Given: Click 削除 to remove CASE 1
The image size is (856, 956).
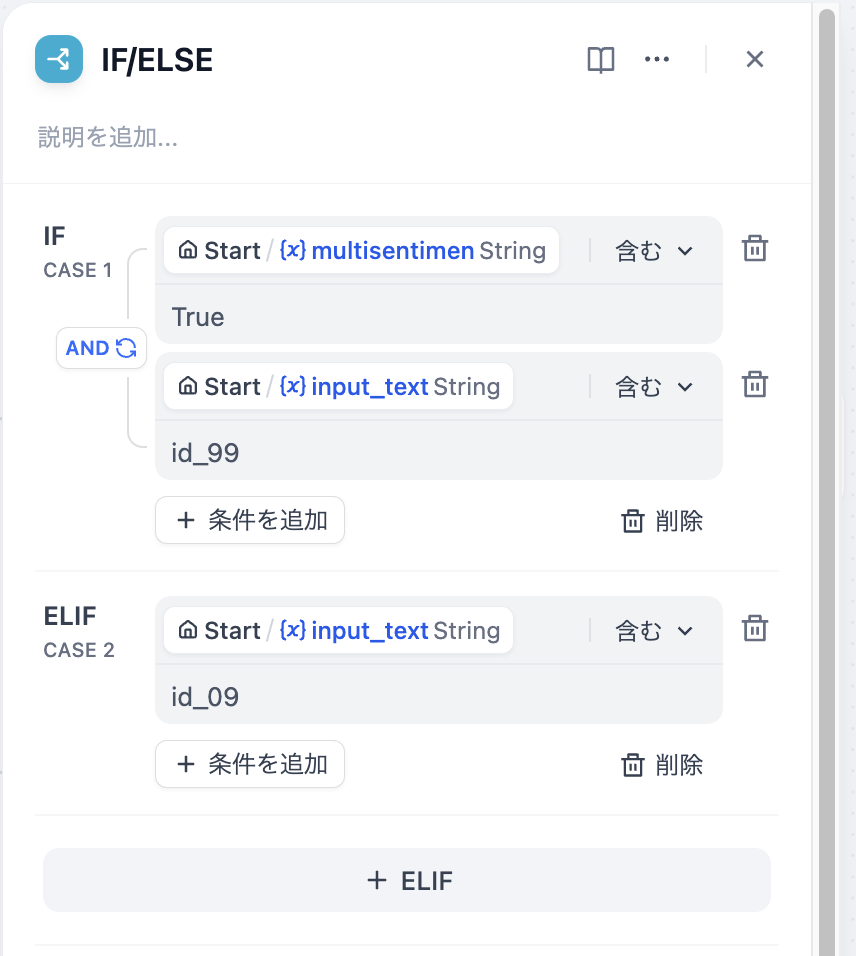Looking at the screenshot, I should point(662,521).
